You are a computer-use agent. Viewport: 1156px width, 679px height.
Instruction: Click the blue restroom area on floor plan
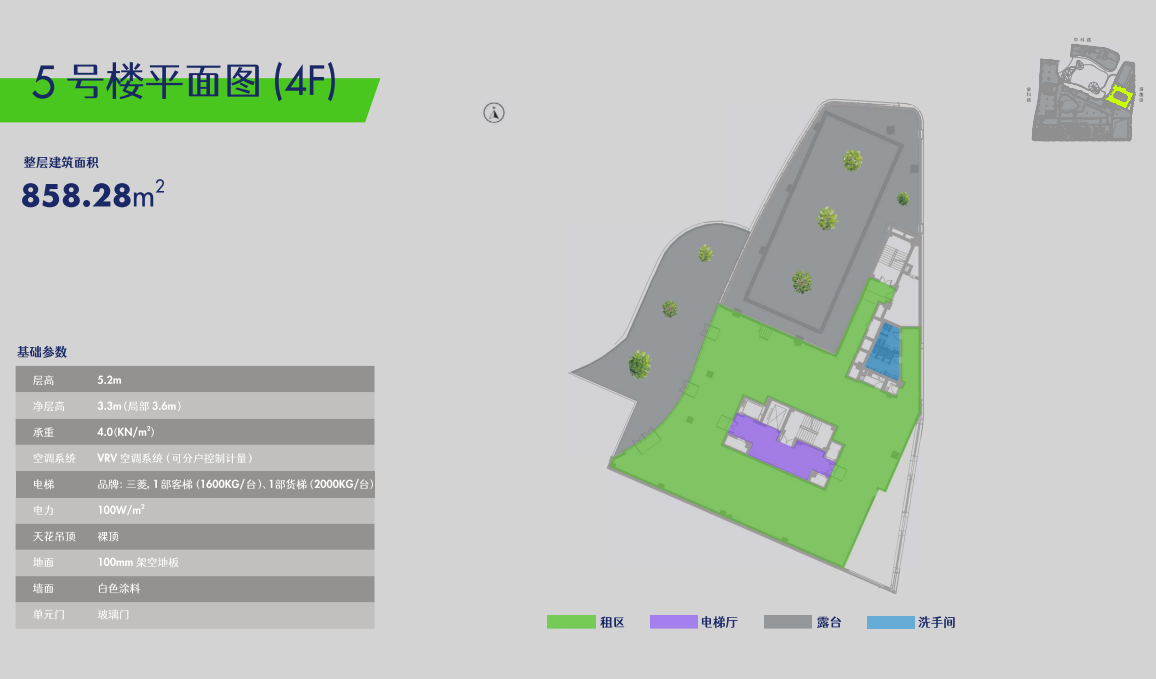point(884,349)
